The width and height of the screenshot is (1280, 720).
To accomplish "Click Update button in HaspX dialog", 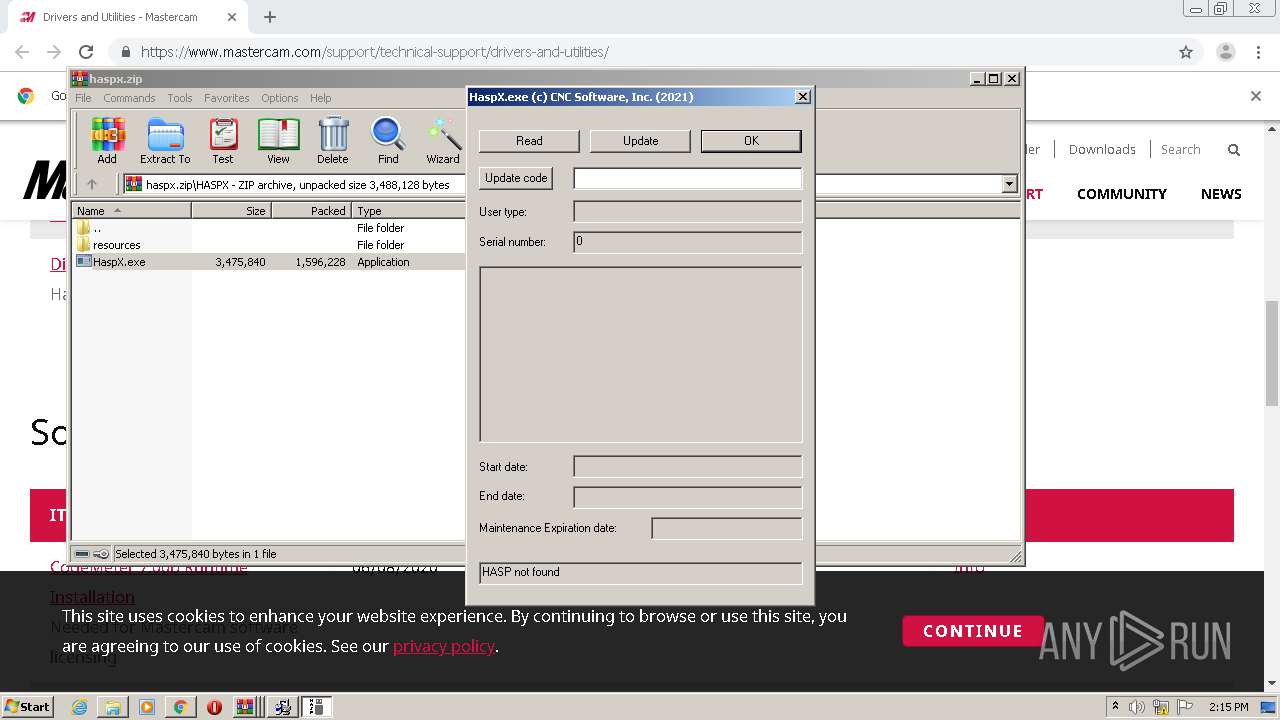I will tap(640, 141).
